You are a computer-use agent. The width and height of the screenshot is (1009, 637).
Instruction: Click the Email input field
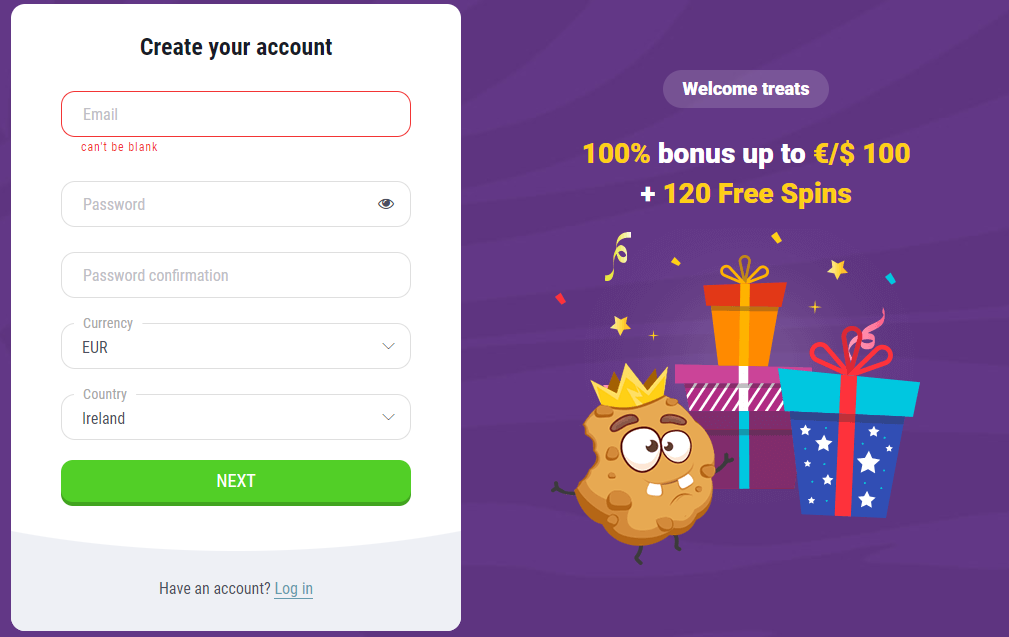(235, 114)
